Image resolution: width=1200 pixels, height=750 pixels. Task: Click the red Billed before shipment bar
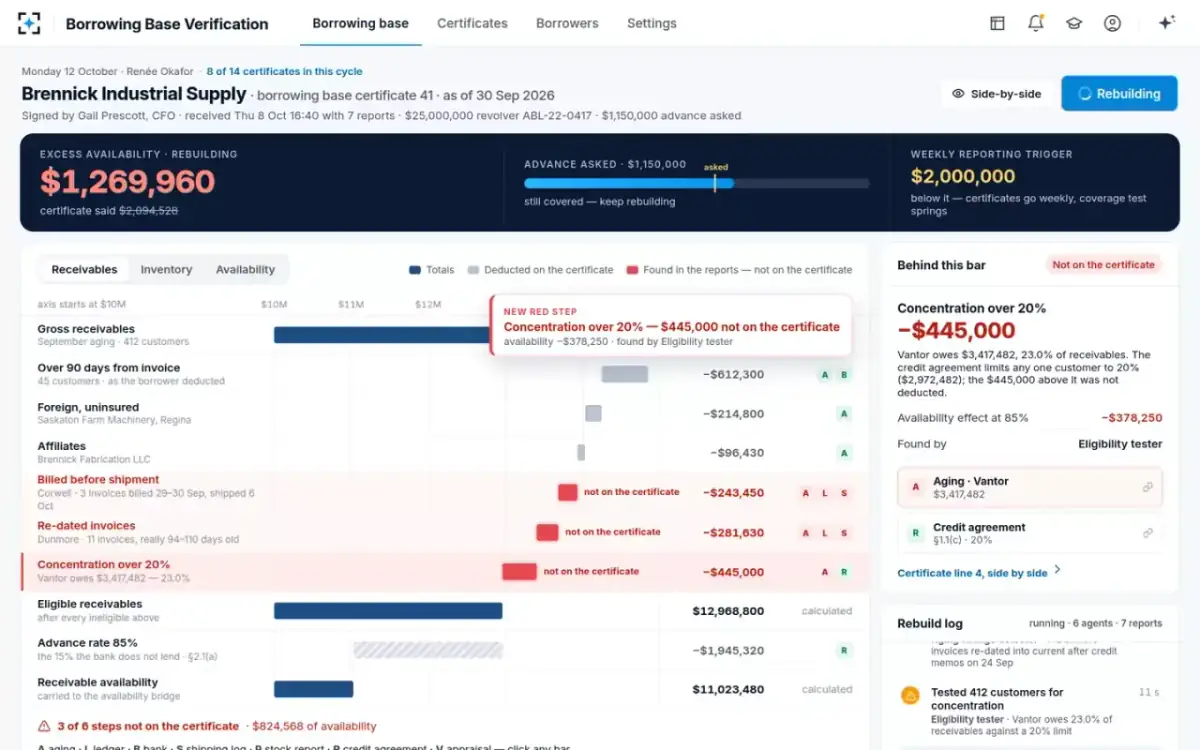coord(567,492)
